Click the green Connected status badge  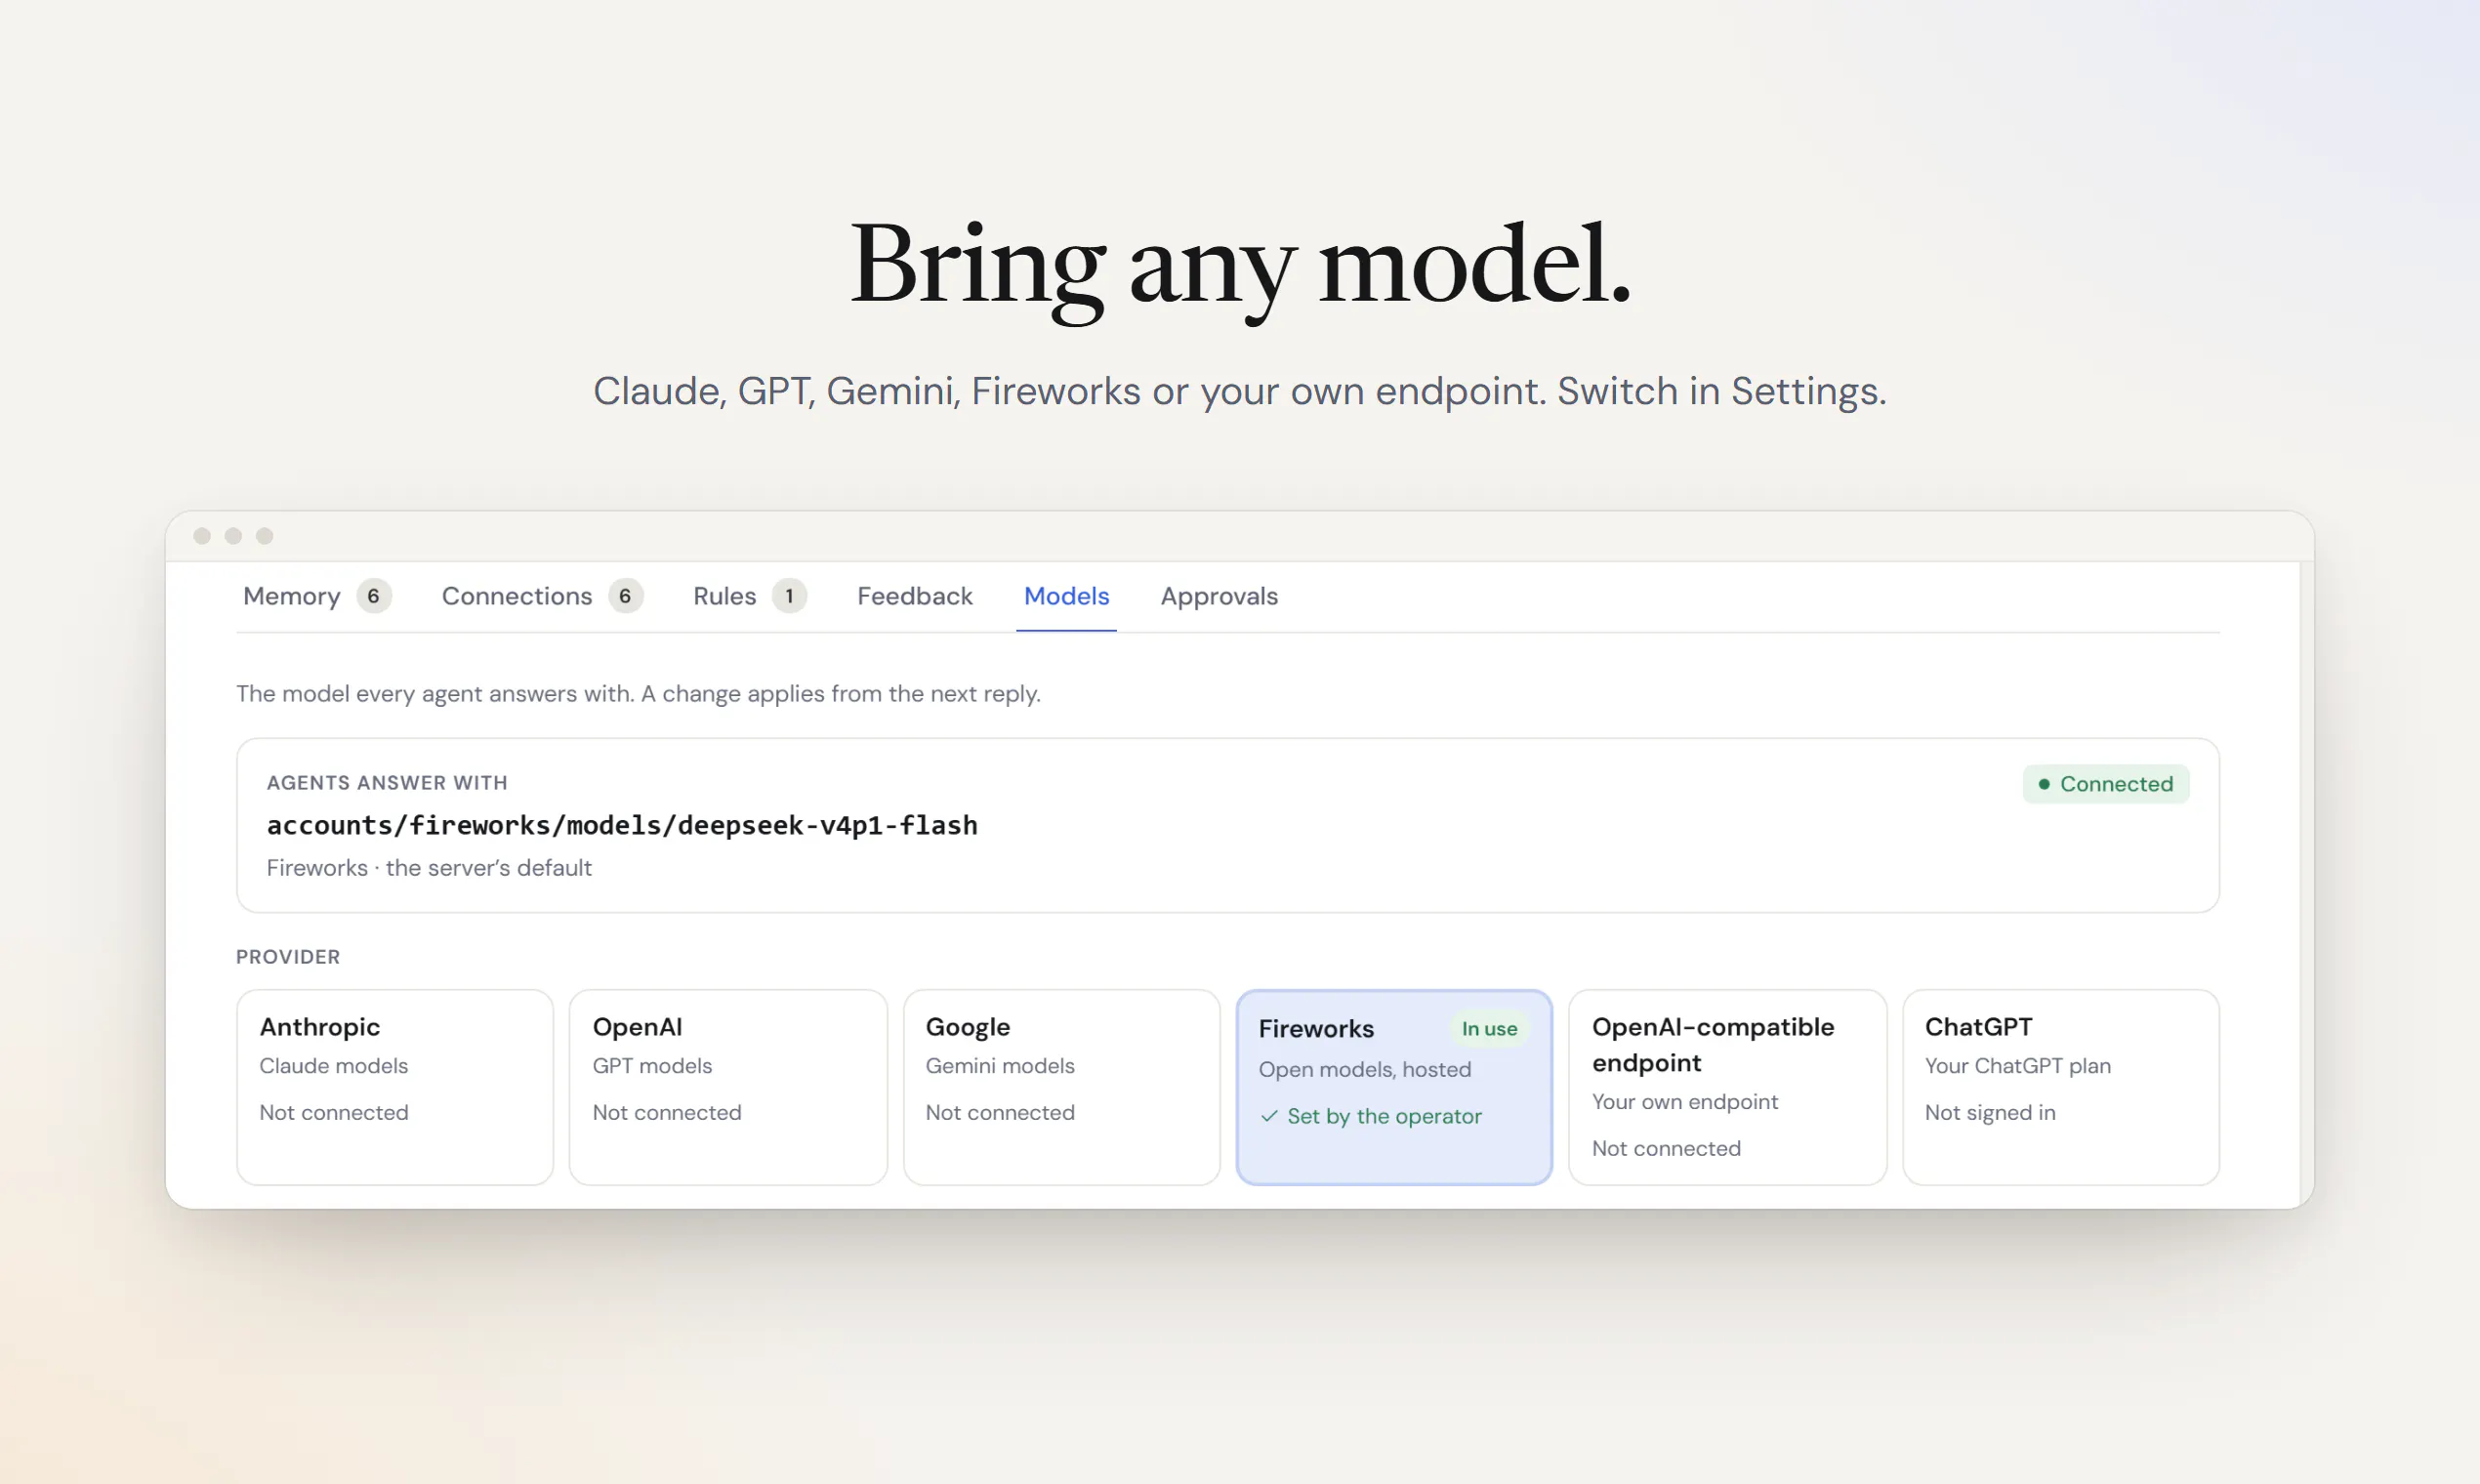(2105, 784)
